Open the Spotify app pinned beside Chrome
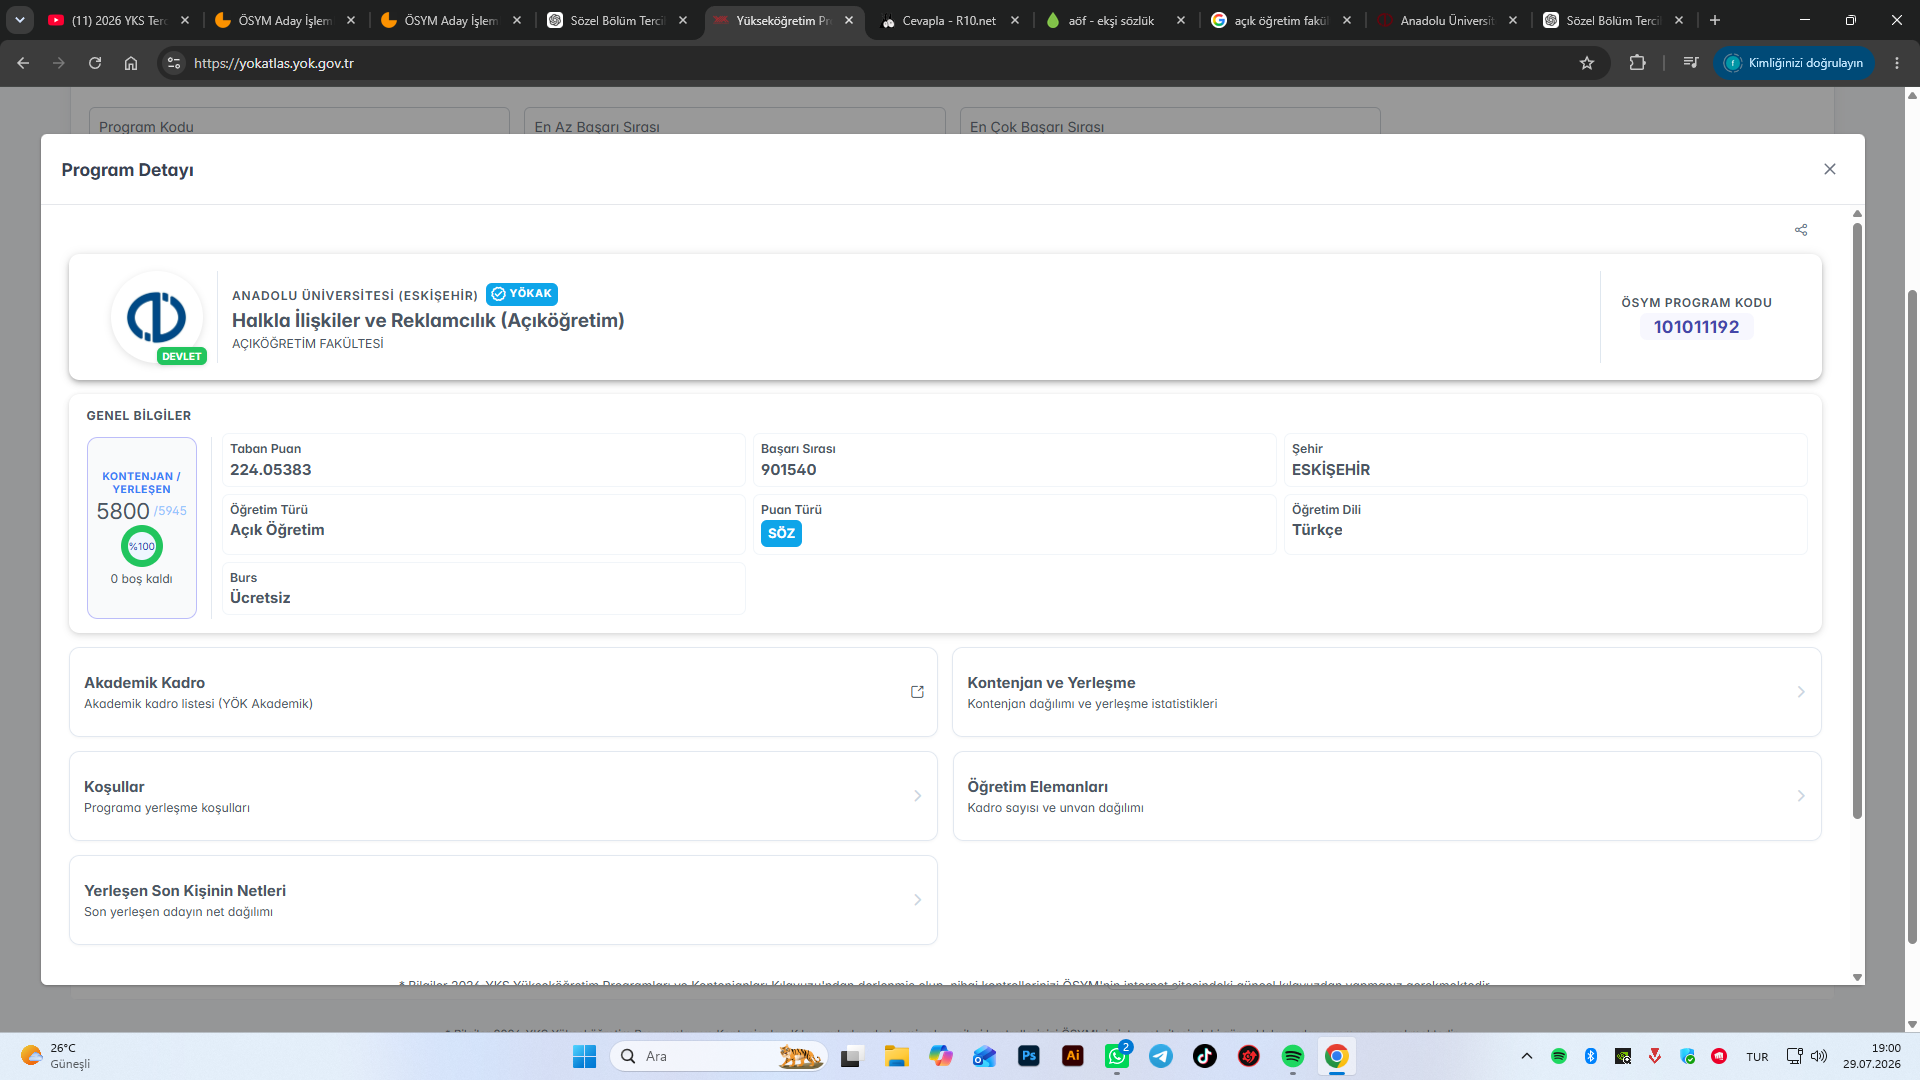Image resolution: width=1920 pixels, height=1080 pixels. coord(1293,1056)
